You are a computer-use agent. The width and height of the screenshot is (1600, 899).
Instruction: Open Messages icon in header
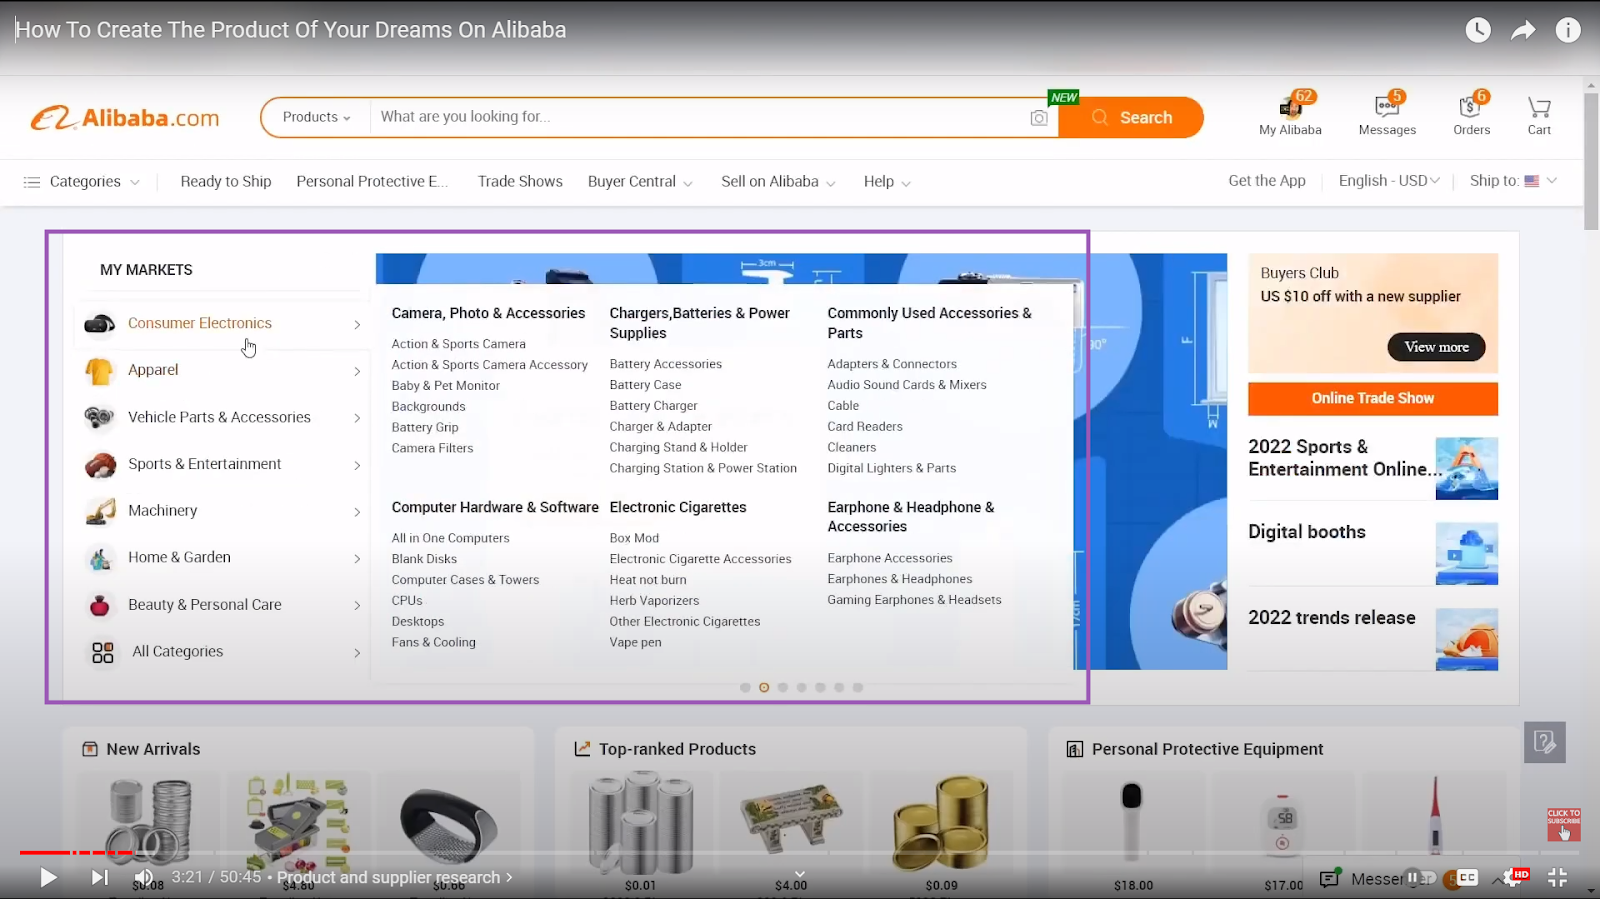click(x=1387, y=107)
